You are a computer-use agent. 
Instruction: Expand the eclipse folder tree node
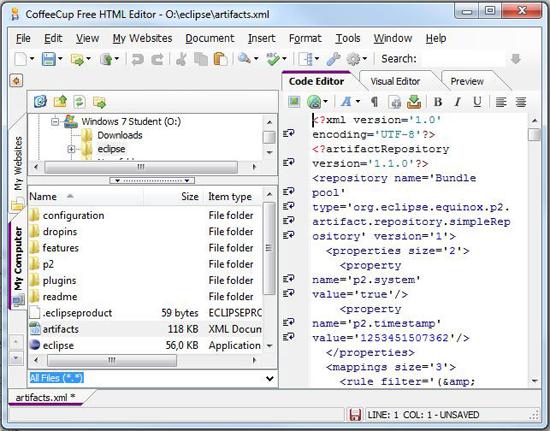point(71,149)
